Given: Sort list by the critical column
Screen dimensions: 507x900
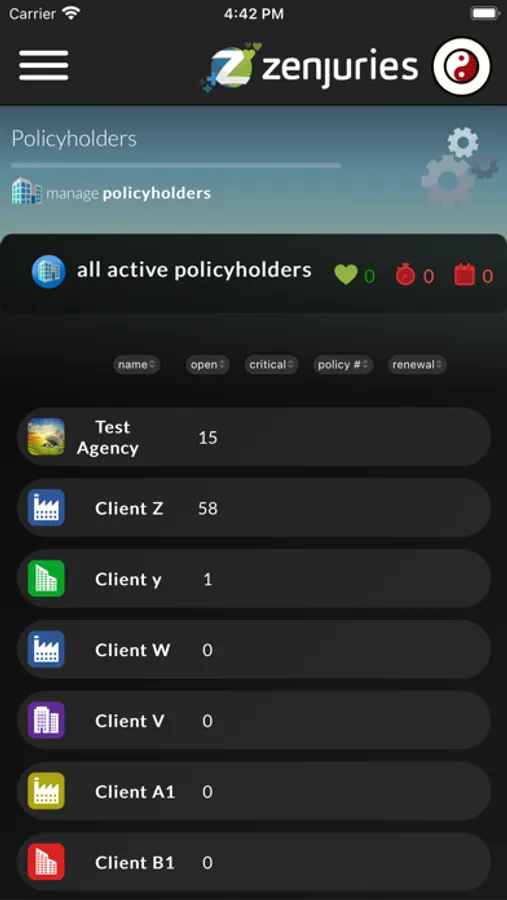Looking at the screenshot, I should tap(272, 364).
